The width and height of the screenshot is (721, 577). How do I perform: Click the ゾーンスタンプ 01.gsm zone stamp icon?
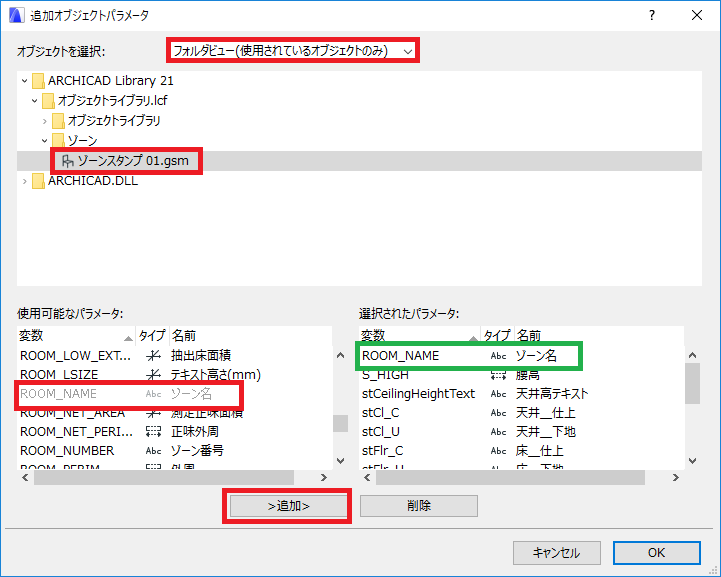click(68, 161)
